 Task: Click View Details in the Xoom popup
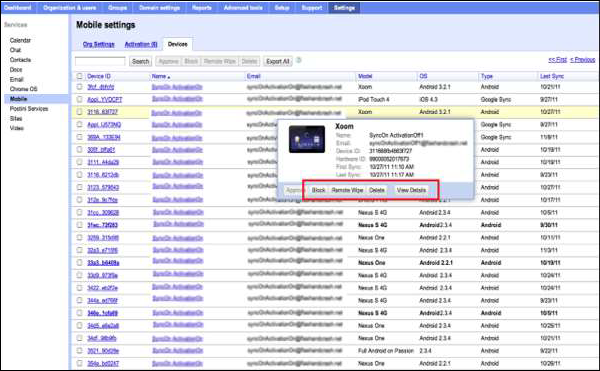pyautogui.click(x=411, y=190)
